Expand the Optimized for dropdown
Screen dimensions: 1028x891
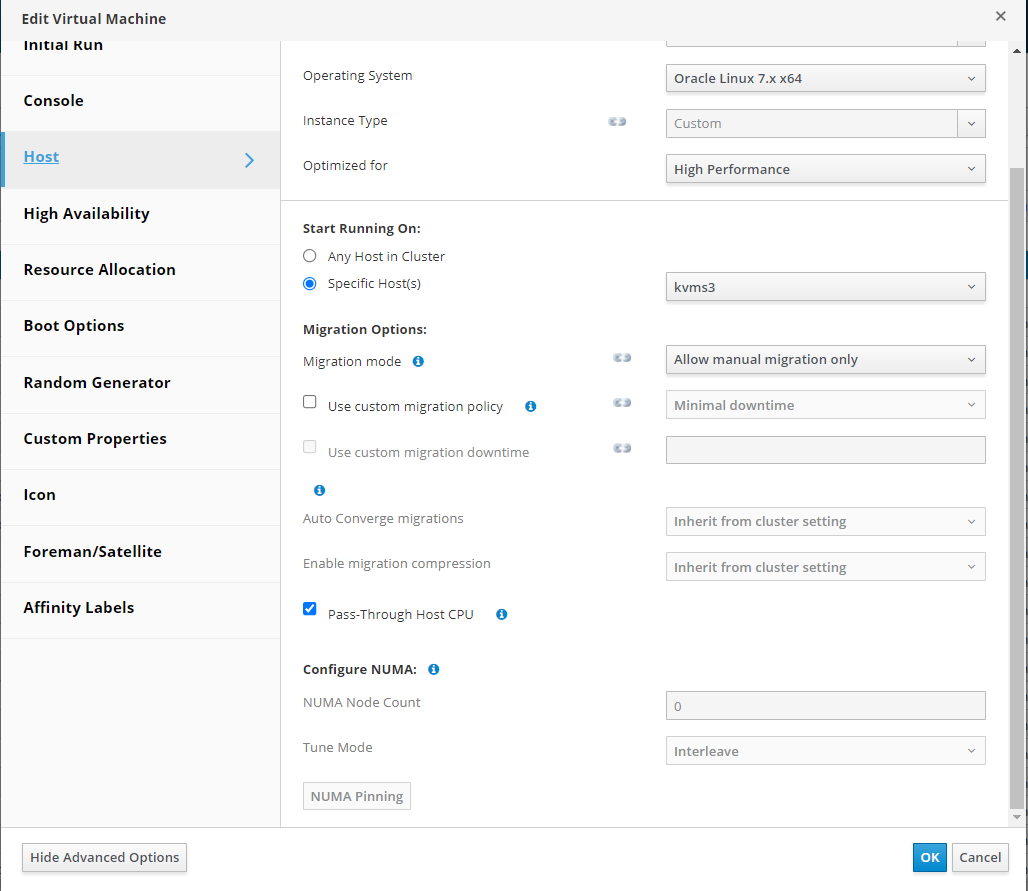coord(825,169)
